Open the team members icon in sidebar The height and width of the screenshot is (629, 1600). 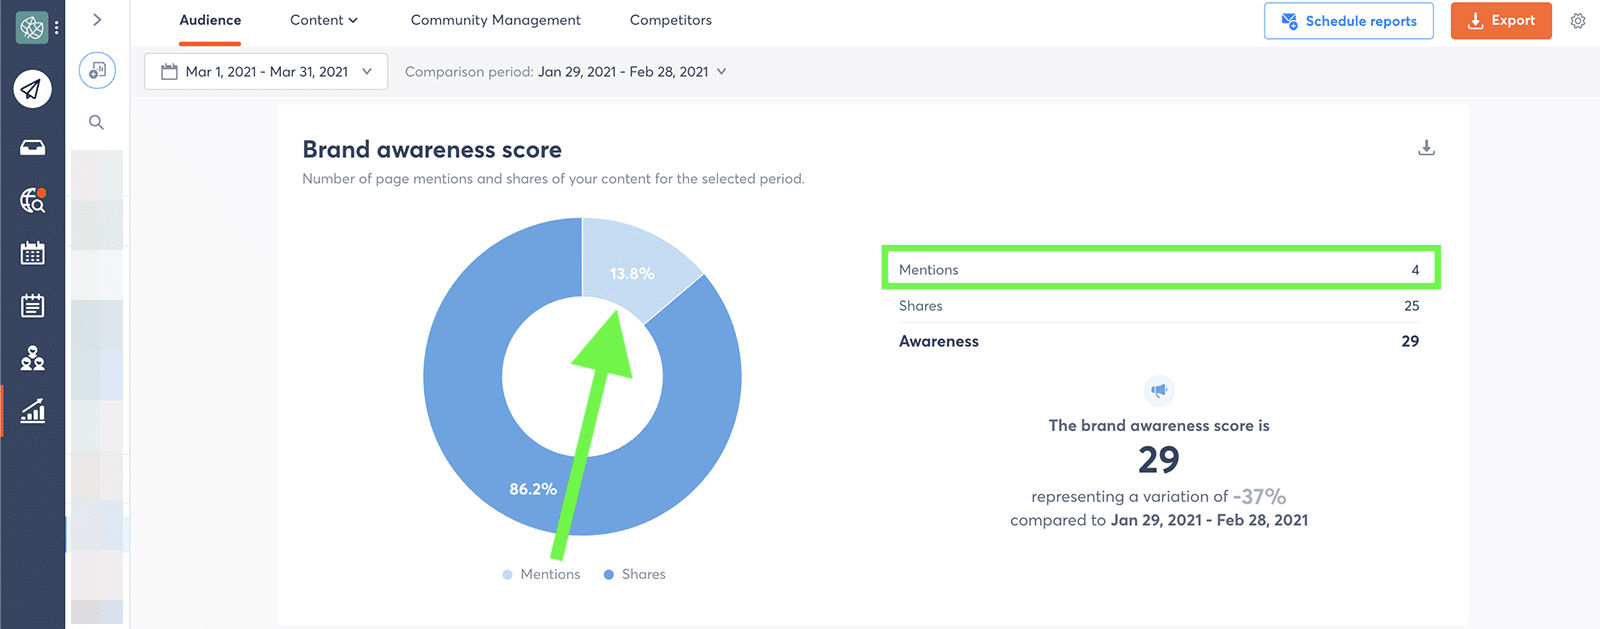pyautogui.click(x=32, y=358)
